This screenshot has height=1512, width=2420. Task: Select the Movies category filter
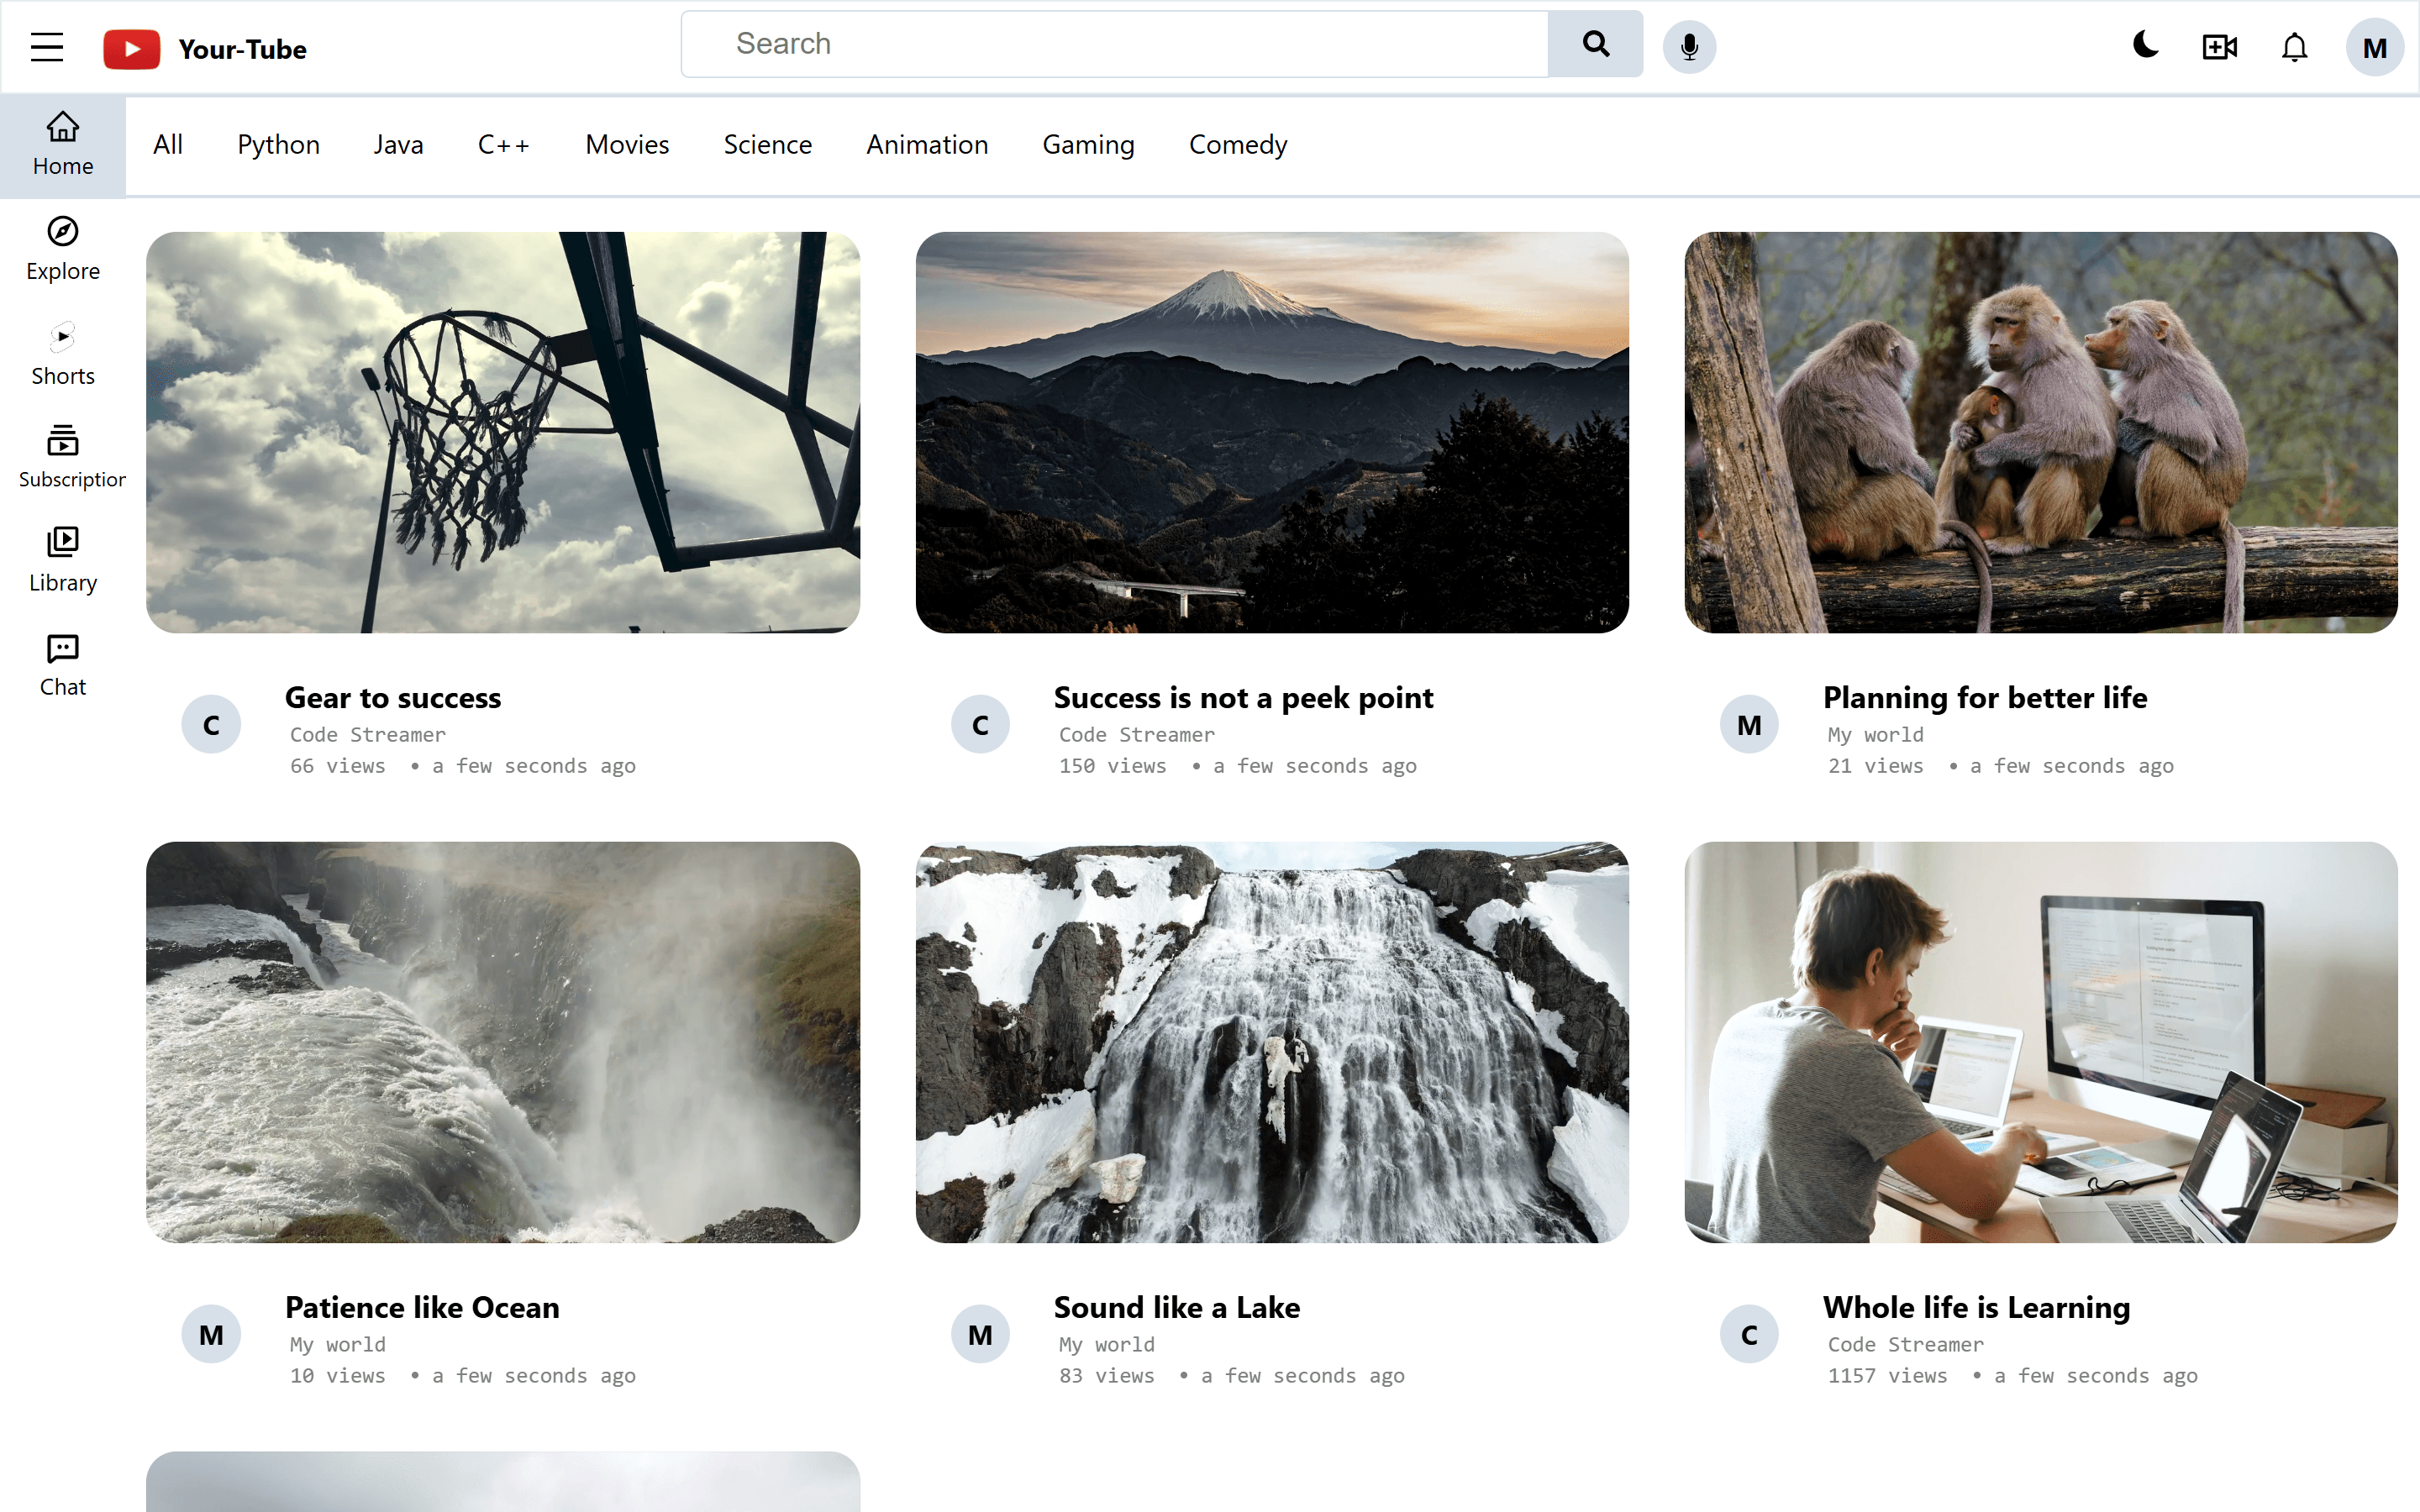pyautogui.click(x=627, y=145)
